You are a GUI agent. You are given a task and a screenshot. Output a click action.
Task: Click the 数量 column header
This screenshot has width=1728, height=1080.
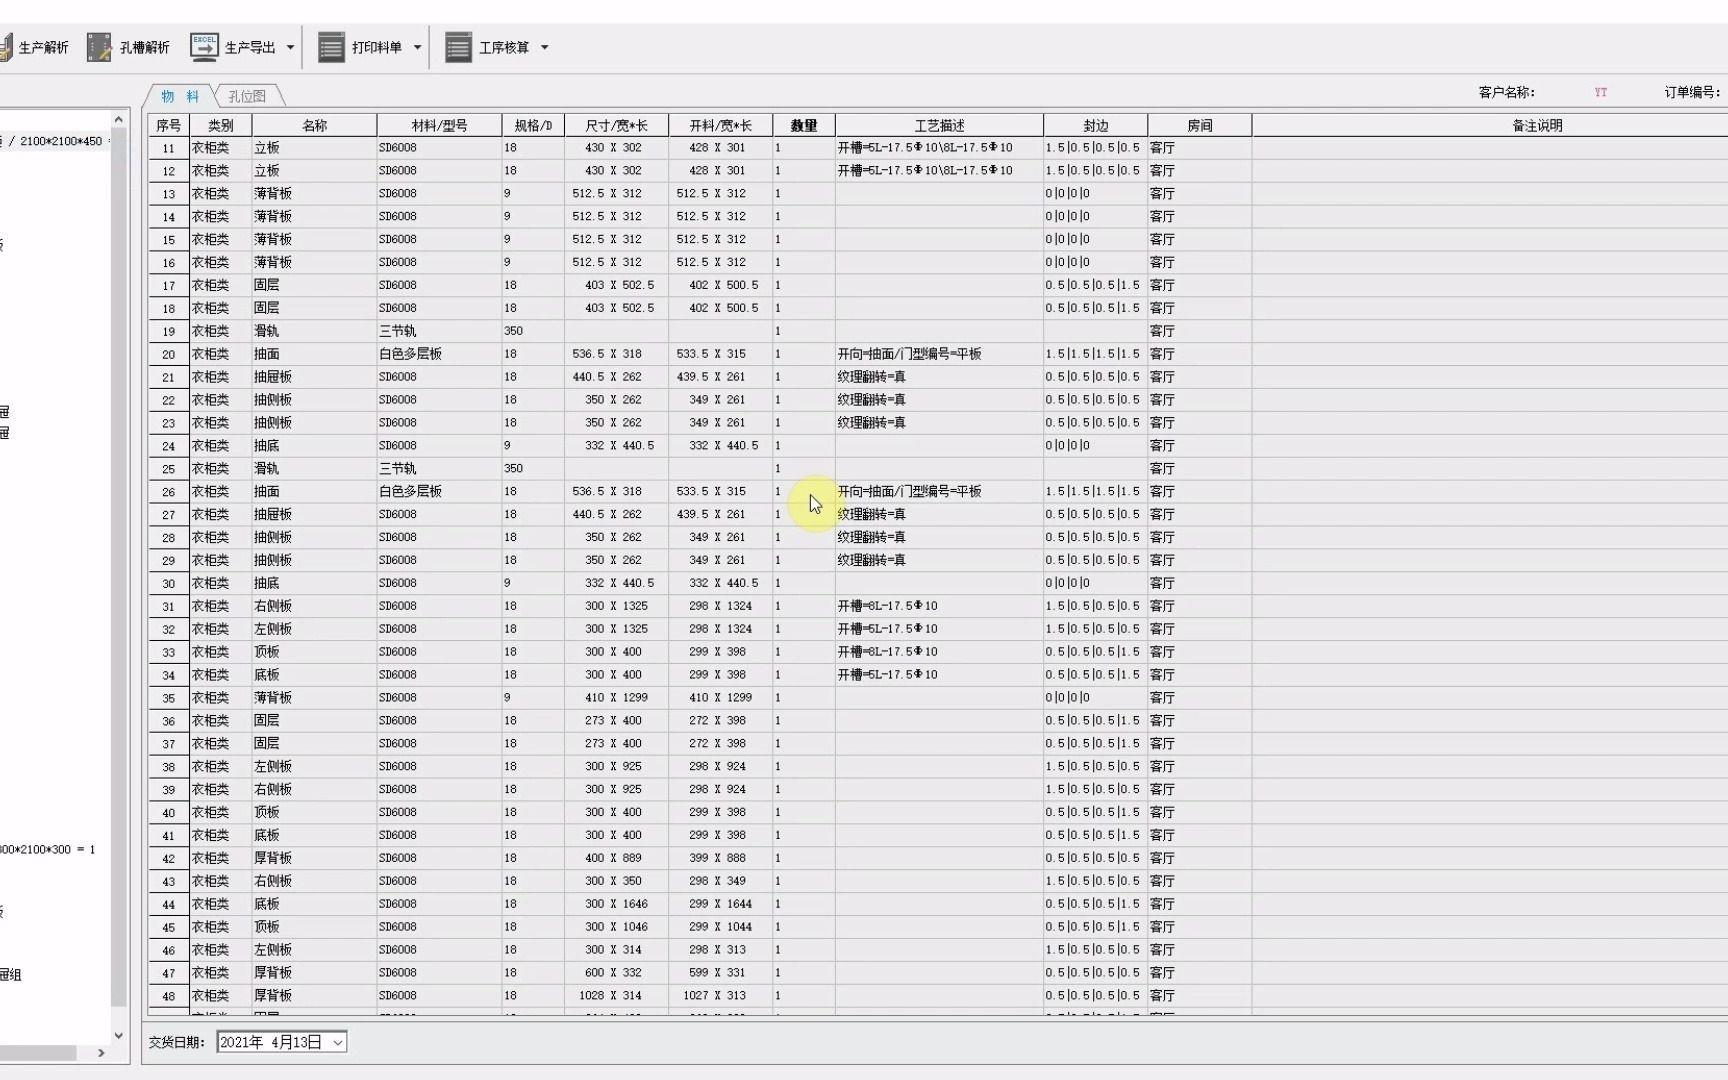coord(804,125)
